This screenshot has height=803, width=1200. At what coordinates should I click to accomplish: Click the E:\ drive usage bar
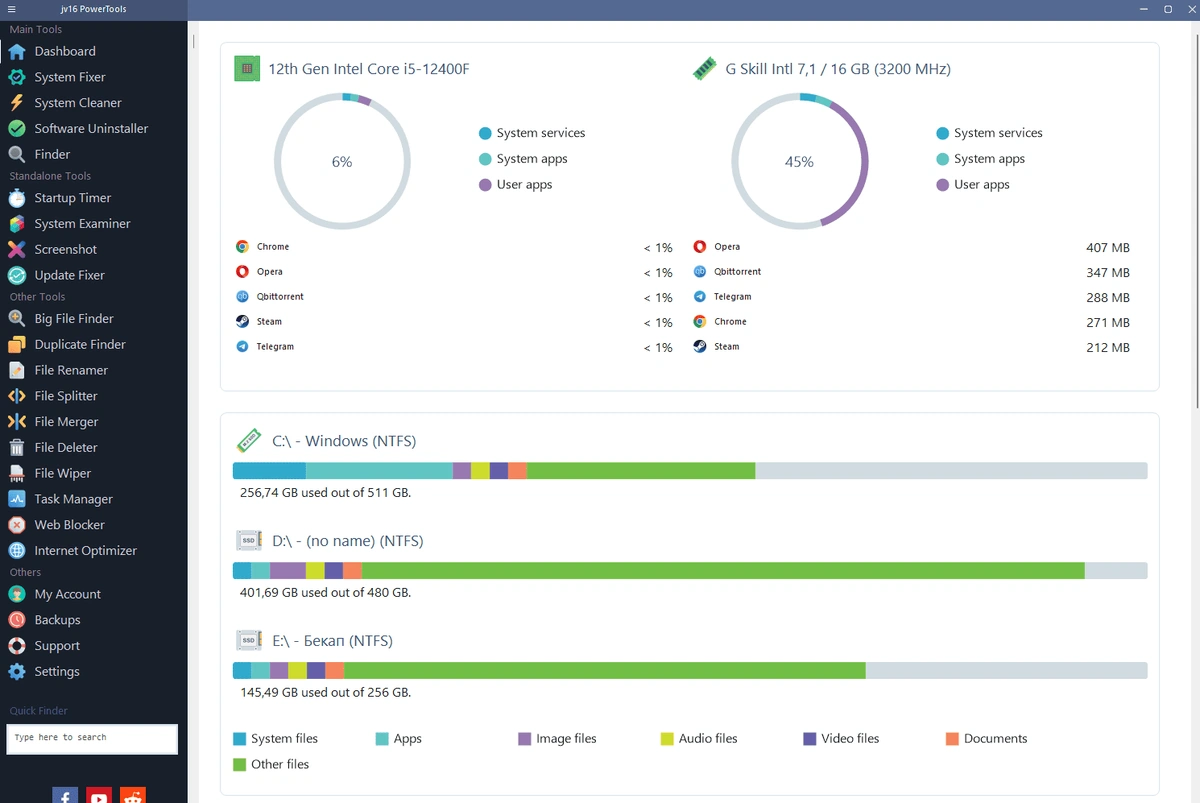(x=690, y=671)
